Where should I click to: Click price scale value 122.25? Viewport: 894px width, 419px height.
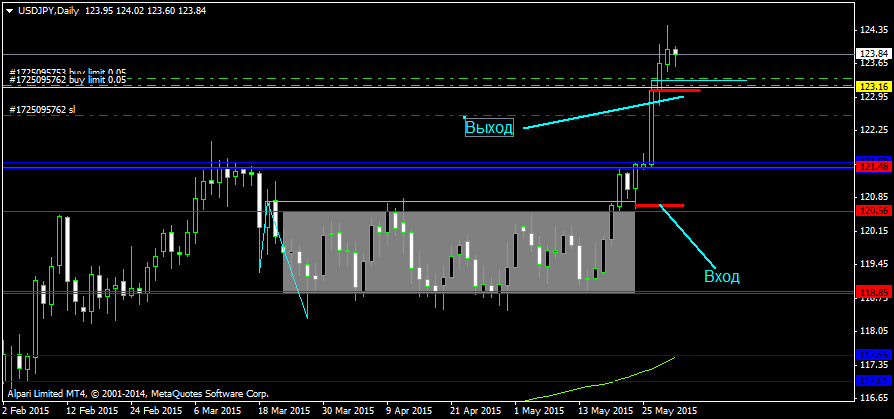pos(874,131)
